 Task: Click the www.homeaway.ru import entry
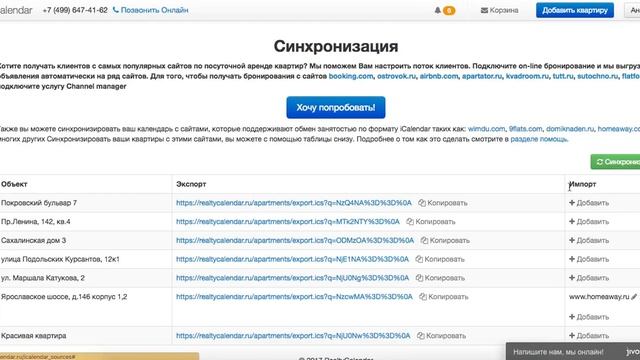coord(599,297)
